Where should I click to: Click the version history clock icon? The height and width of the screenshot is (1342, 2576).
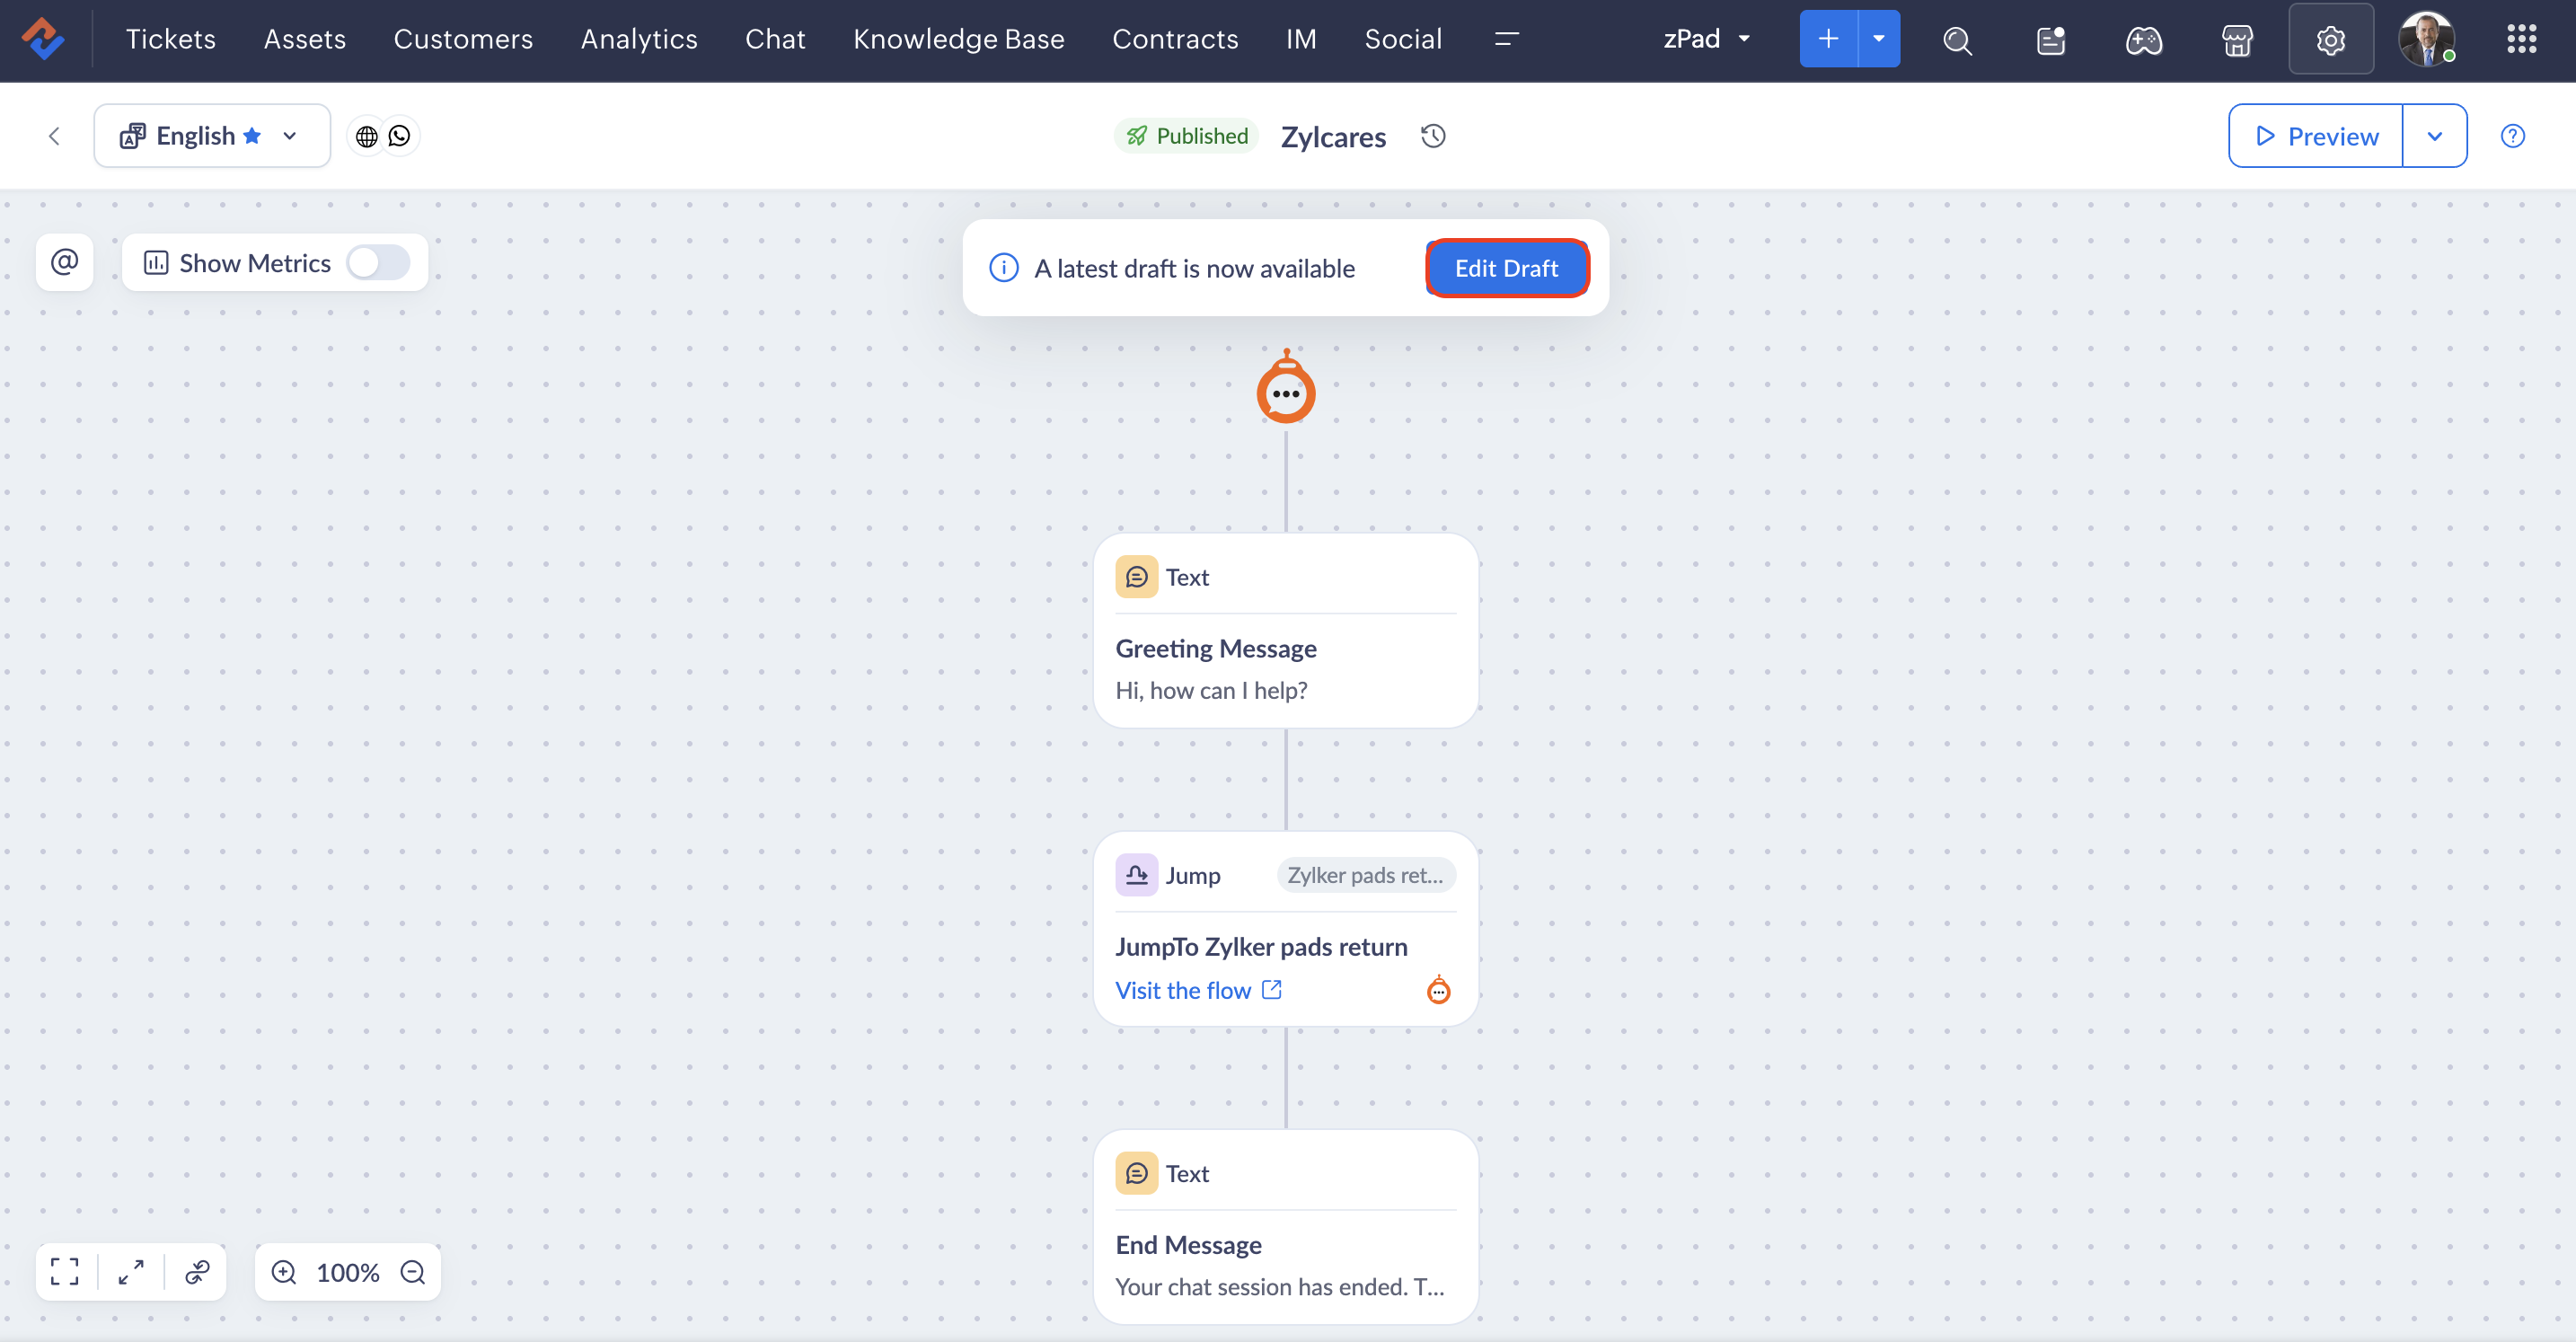pos(1433,136)
